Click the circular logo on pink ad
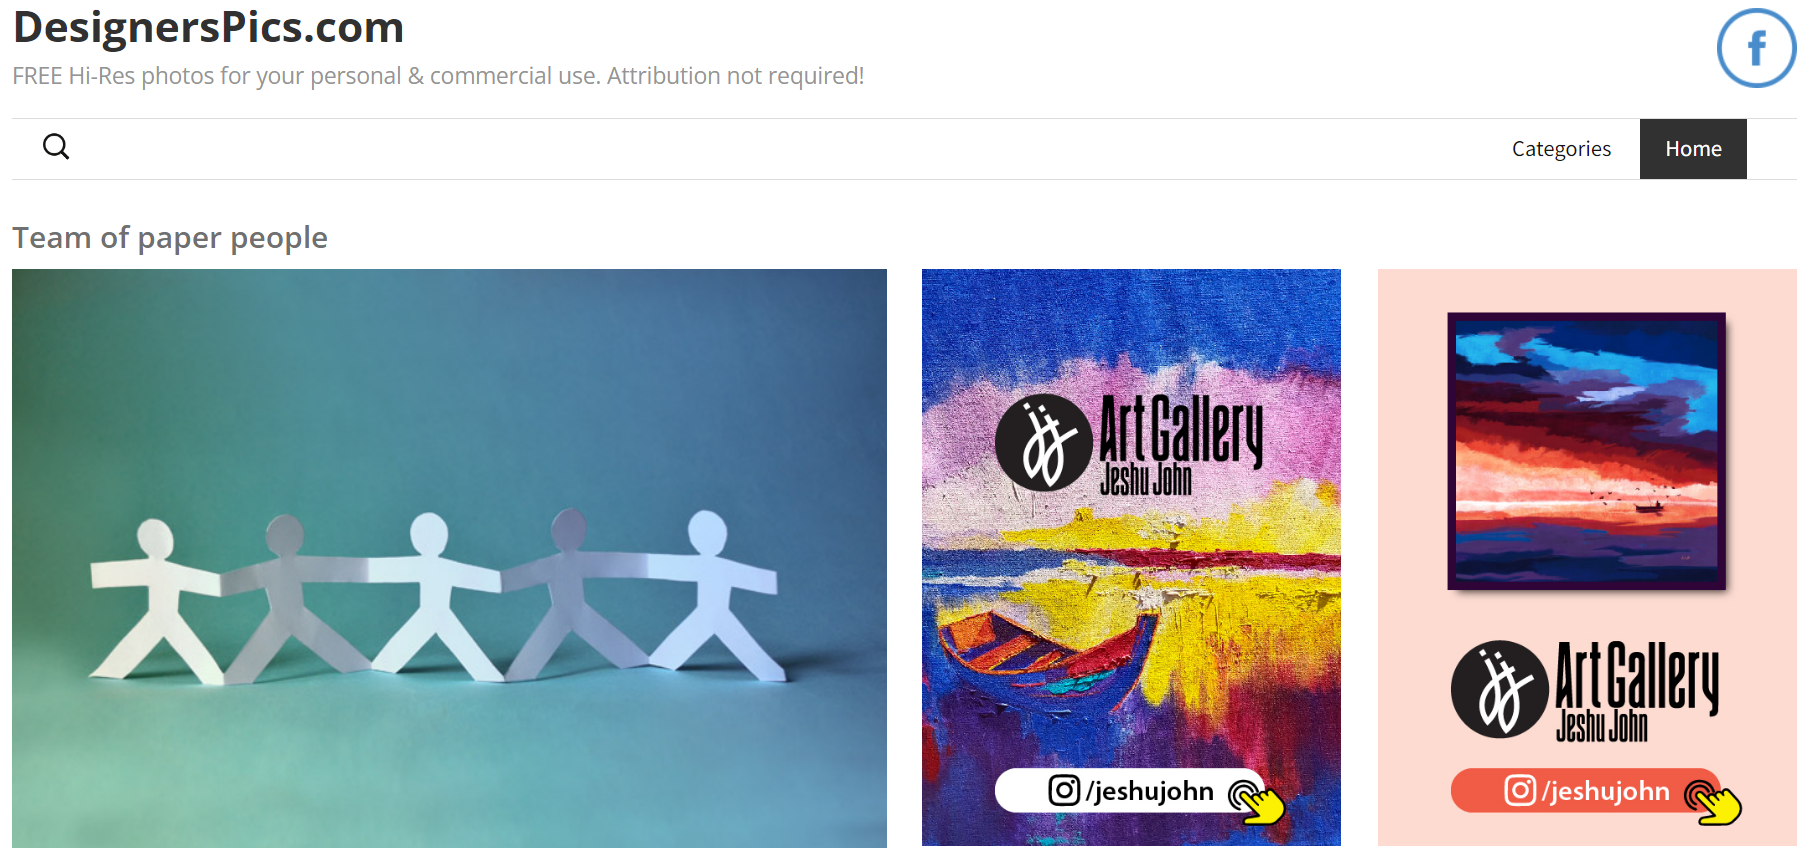The height and width of the screenshot is (856, 1809). point(1499,689)
